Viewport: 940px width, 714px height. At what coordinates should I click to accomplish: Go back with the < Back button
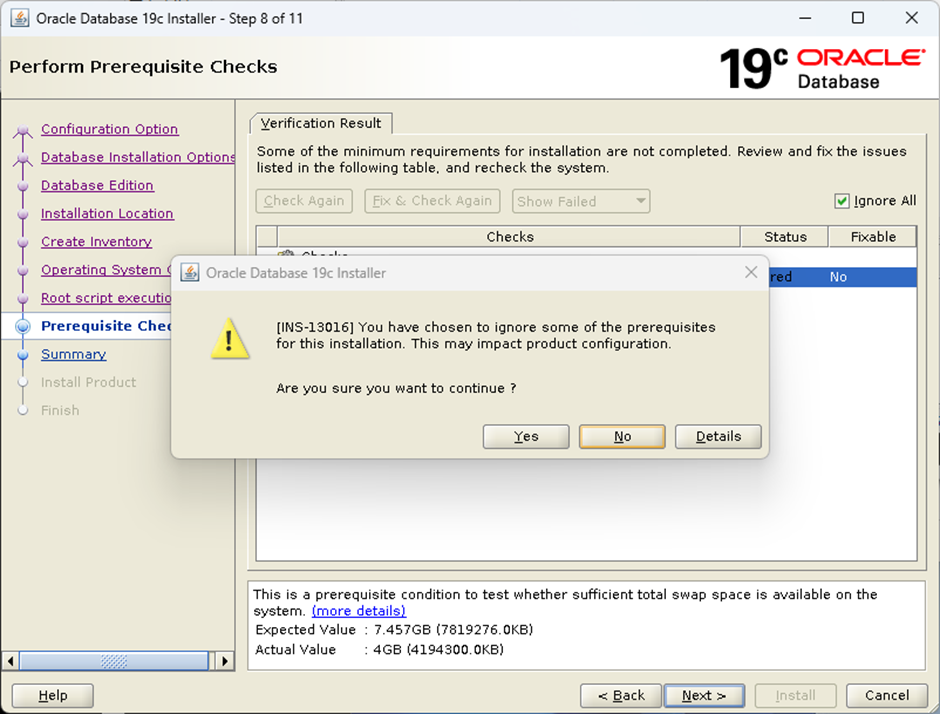(x=621, y=695)
